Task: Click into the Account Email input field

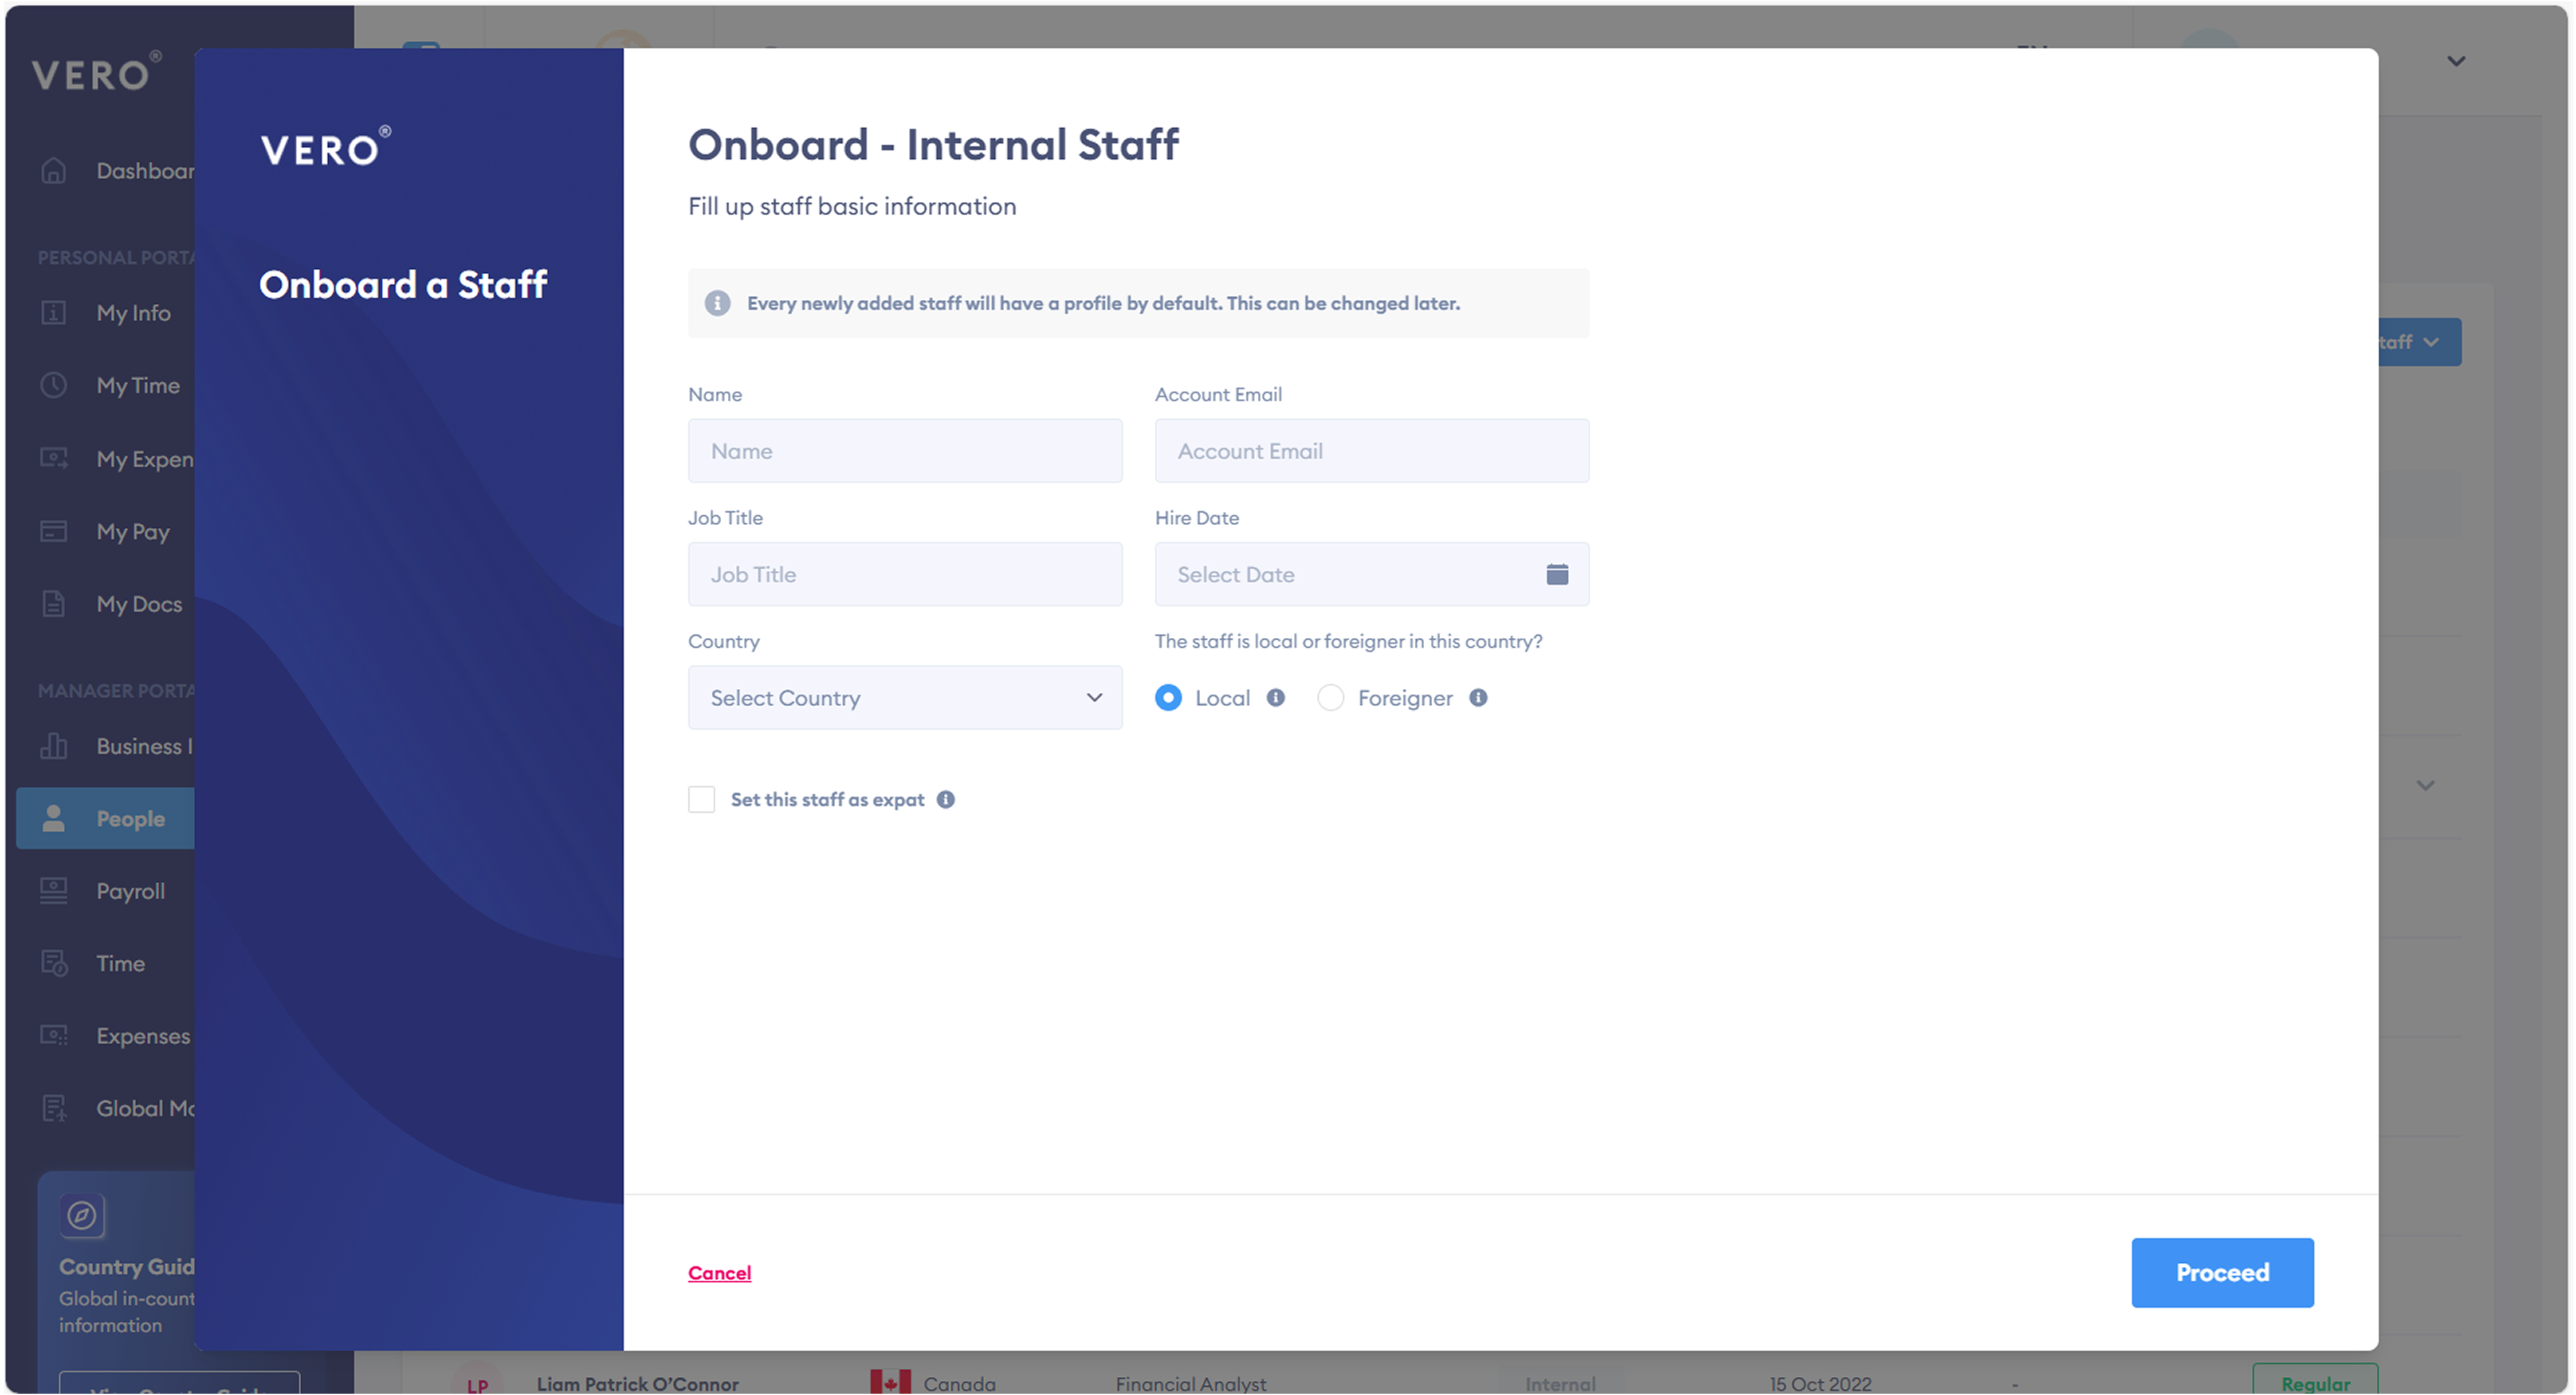Action: click(1371, 451)
